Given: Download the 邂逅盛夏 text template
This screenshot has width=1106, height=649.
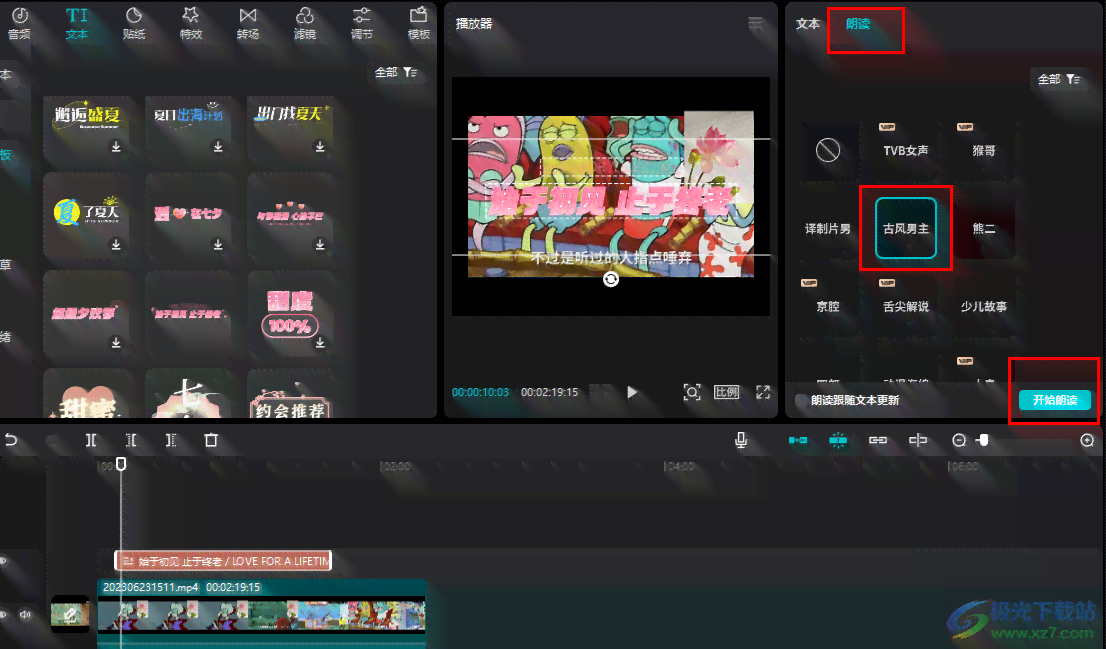Looking at the screenshot, I should [116, 147].
